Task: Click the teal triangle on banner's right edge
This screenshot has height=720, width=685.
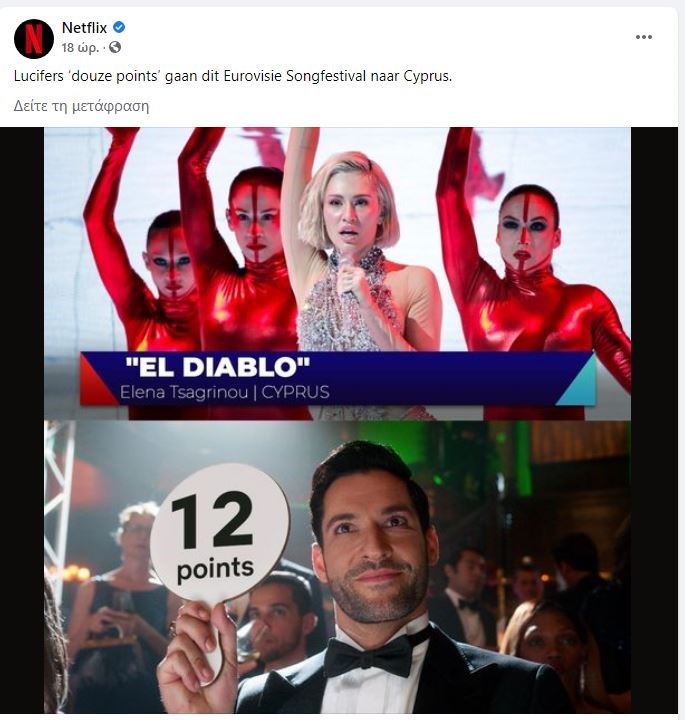Action: [578, 380]
